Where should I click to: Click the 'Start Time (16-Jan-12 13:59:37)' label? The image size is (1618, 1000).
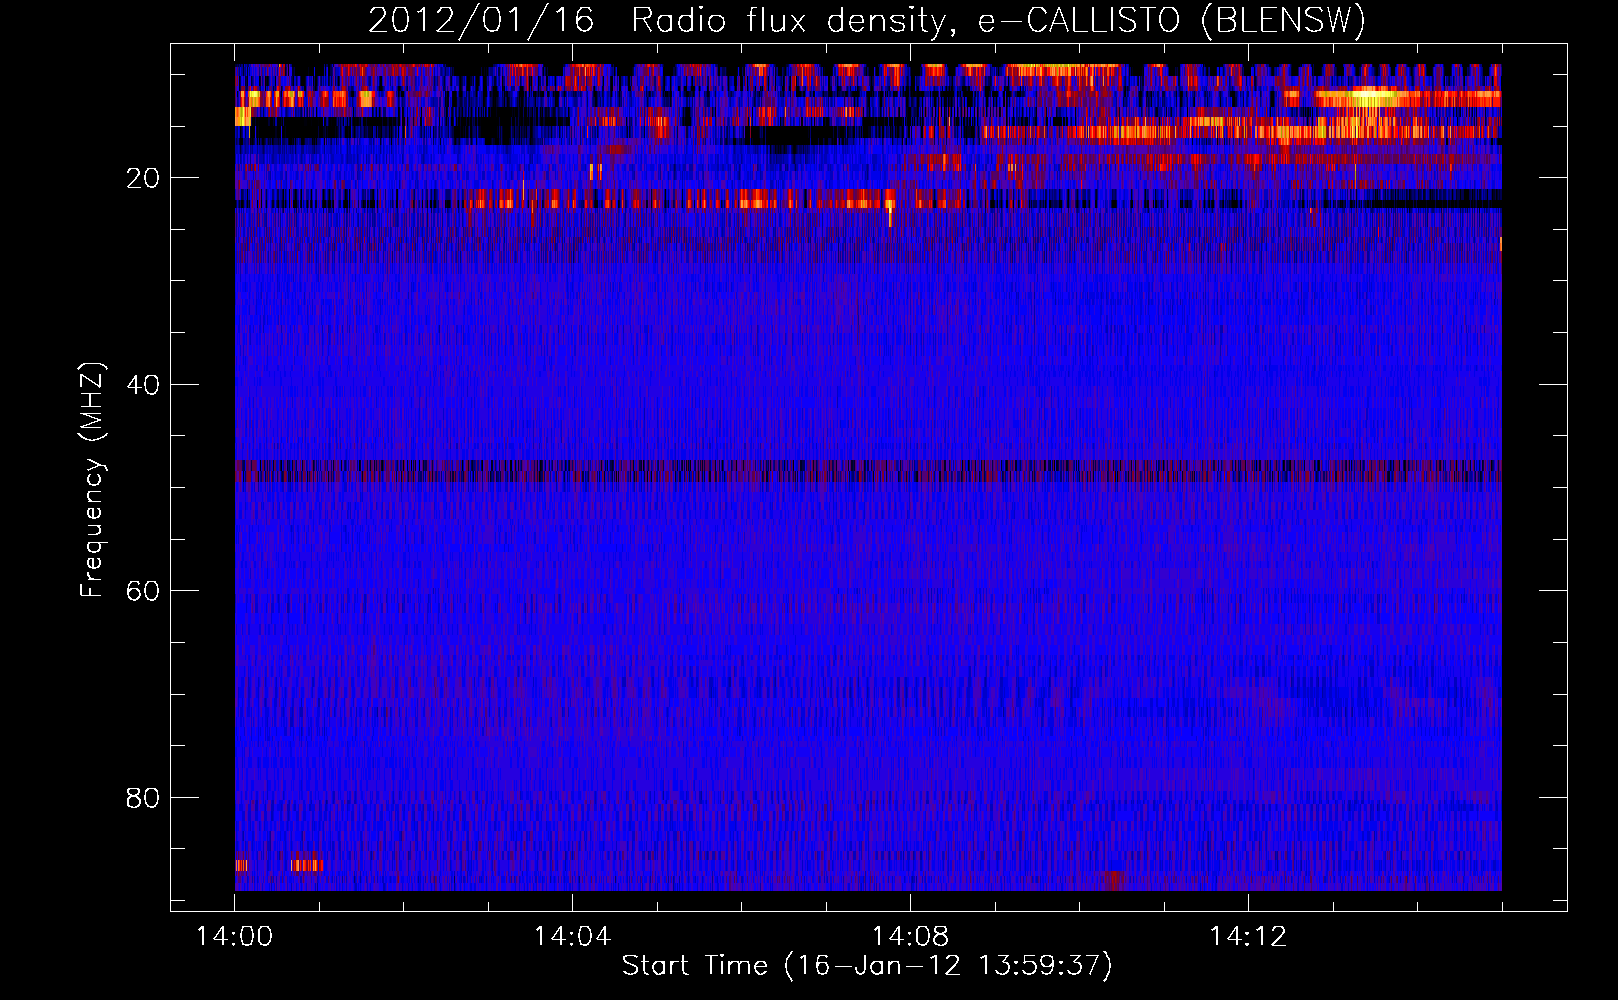coord(867,966)
